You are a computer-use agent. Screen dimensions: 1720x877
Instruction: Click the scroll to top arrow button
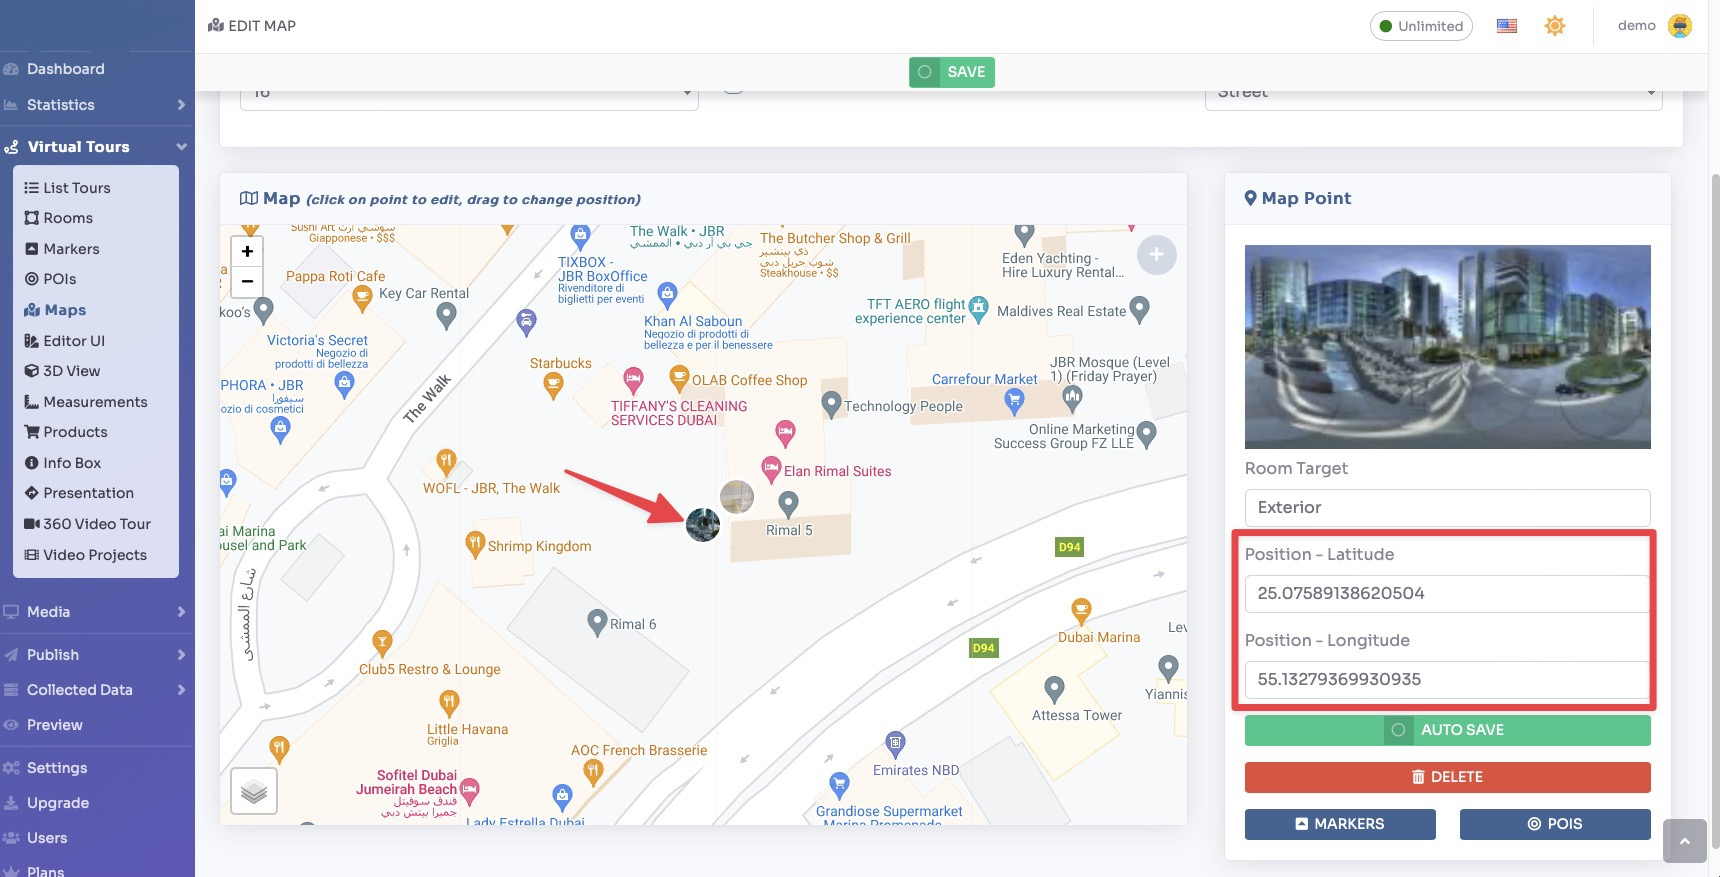(1685, 841)
